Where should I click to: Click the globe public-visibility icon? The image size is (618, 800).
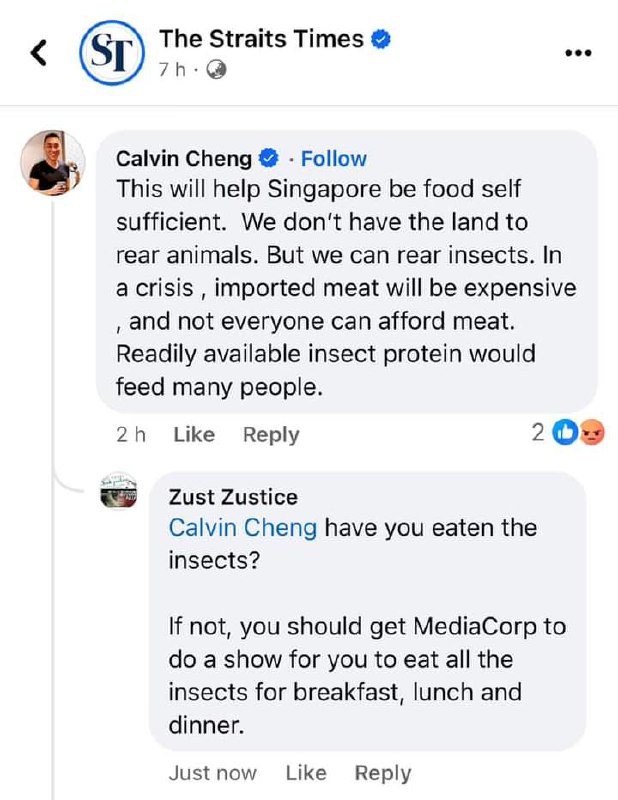tap(216, 70)
